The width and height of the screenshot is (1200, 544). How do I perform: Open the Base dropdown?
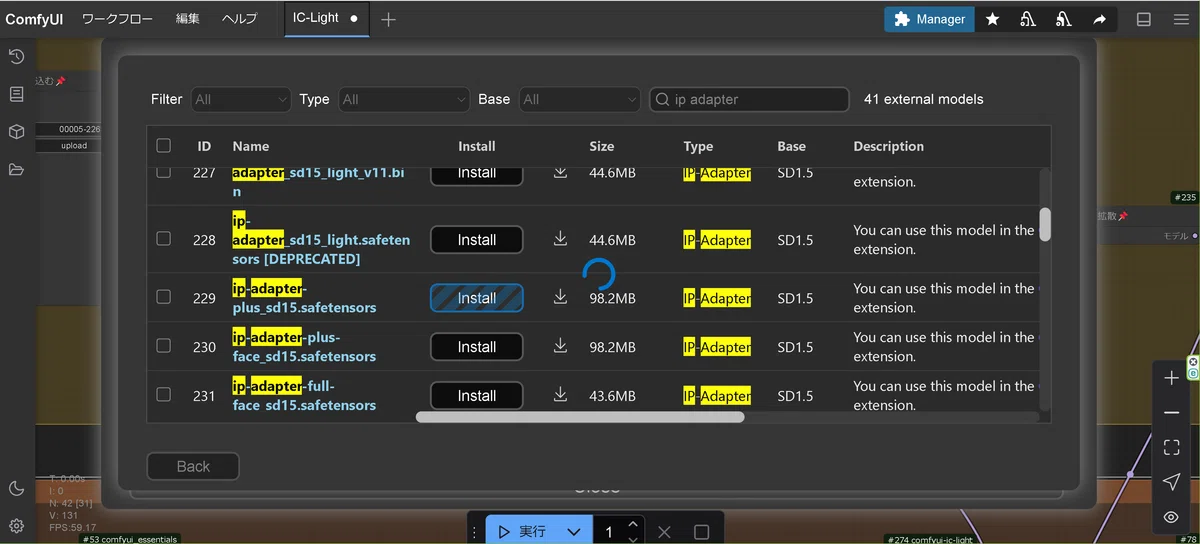click(x=579, y=99)
